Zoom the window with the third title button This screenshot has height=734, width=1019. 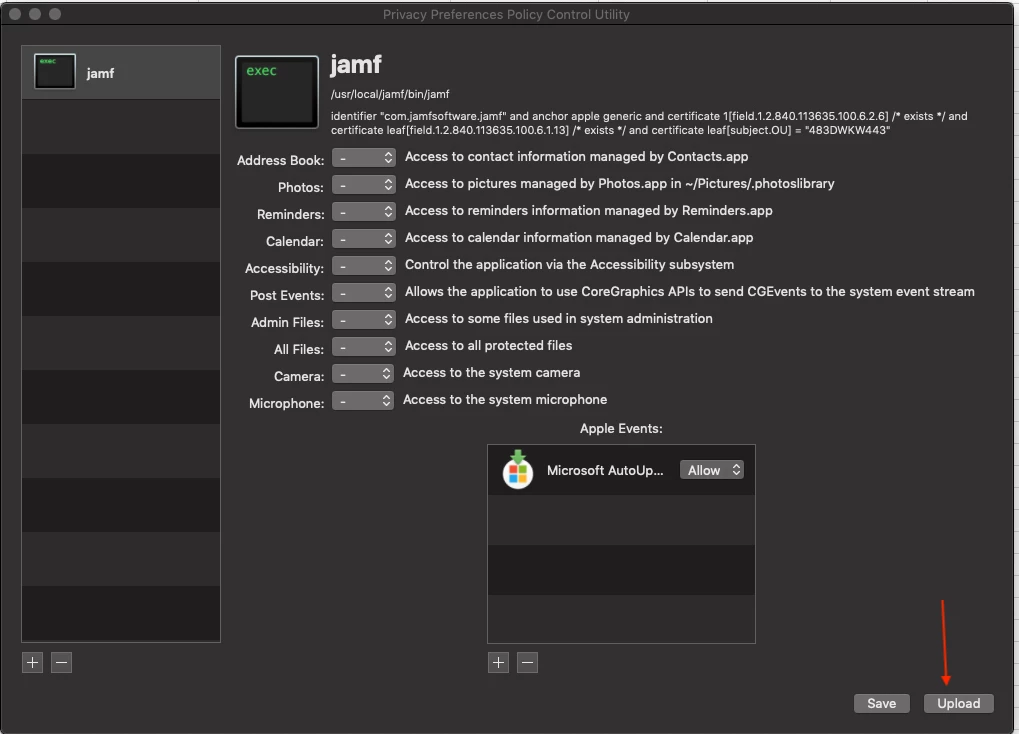click(x=55, y=14)
